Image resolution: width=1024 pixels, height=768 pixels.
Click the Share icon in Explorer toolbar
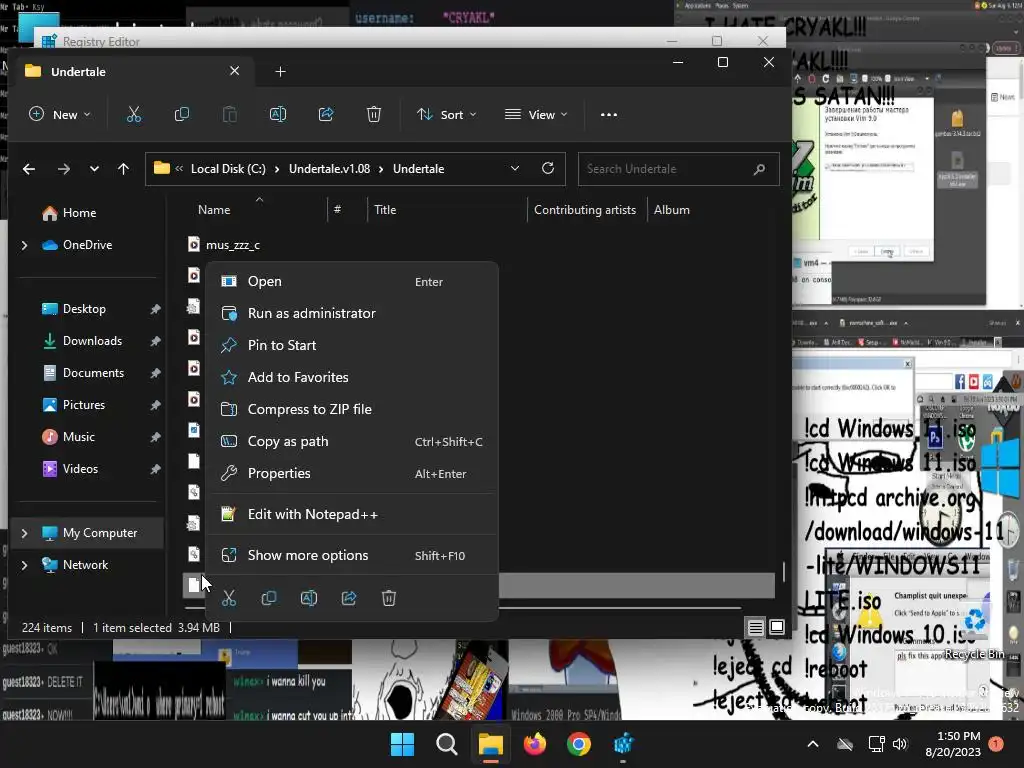point(326,115)
